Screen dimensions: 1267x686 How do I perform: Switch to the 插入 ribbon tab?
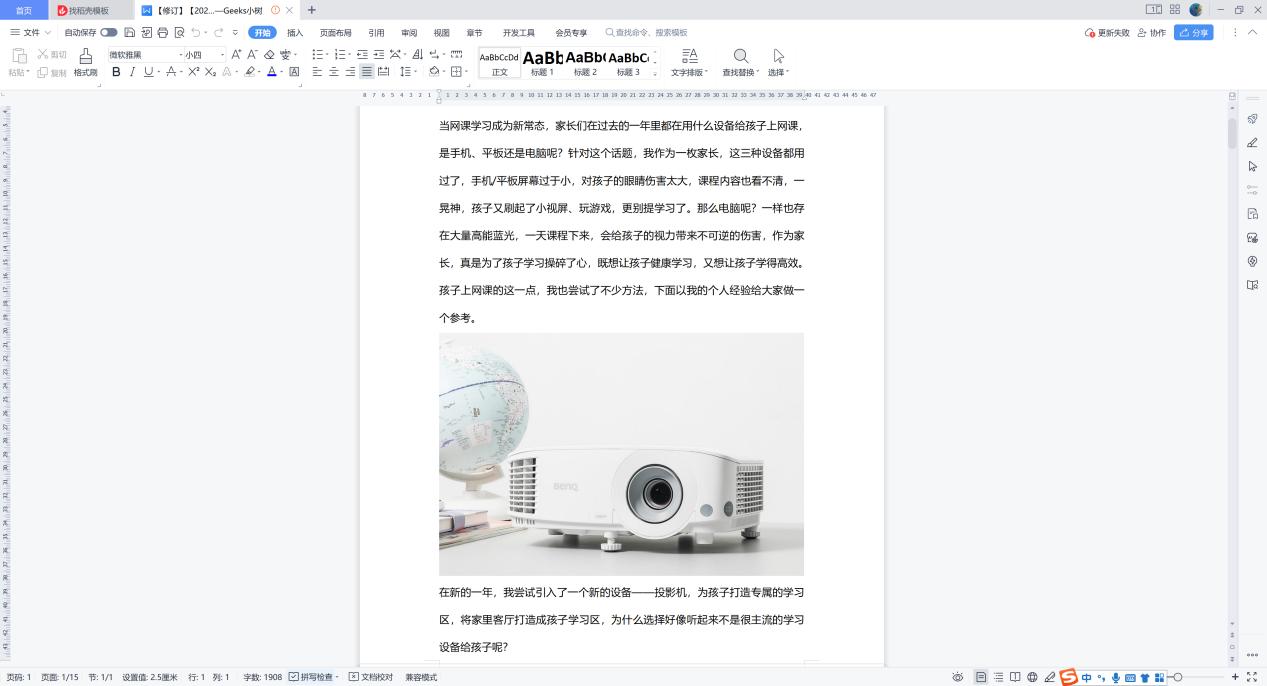coord(295,32)
